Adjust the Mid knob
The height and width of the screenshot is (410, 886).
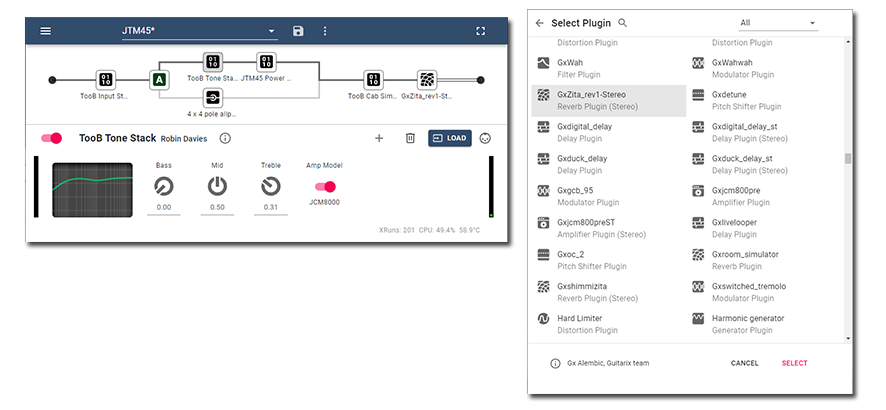click(x=218, y=186)
